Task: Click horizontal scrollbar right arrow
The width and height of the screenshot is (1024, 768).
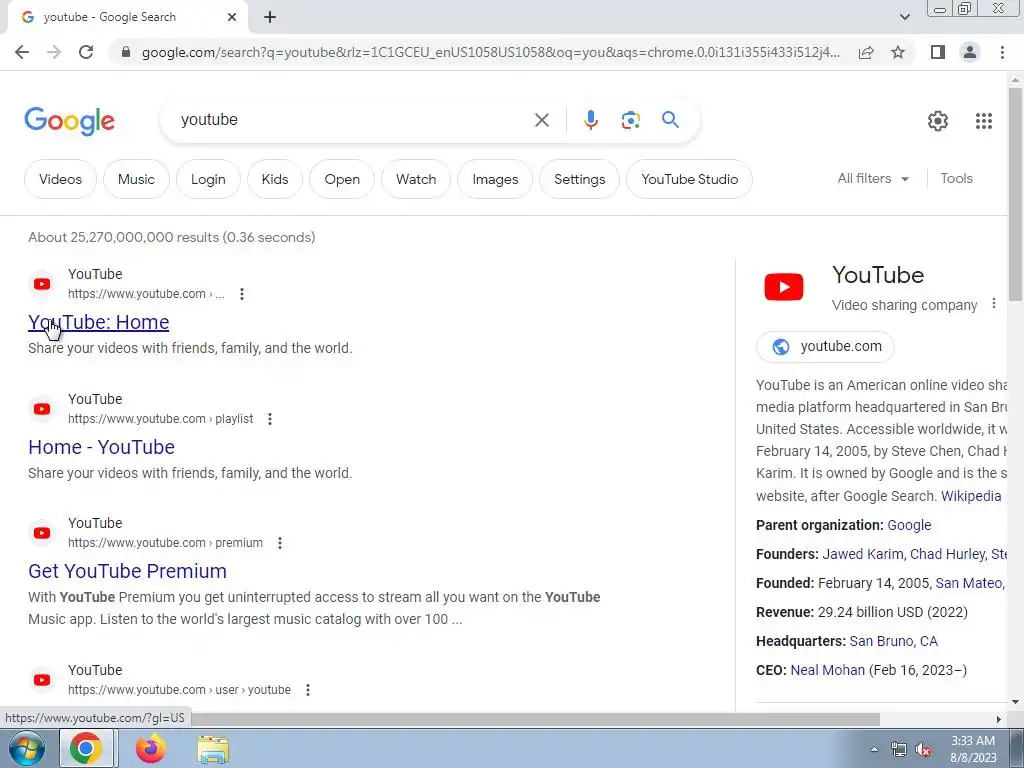Action: [x=999, y=719]
